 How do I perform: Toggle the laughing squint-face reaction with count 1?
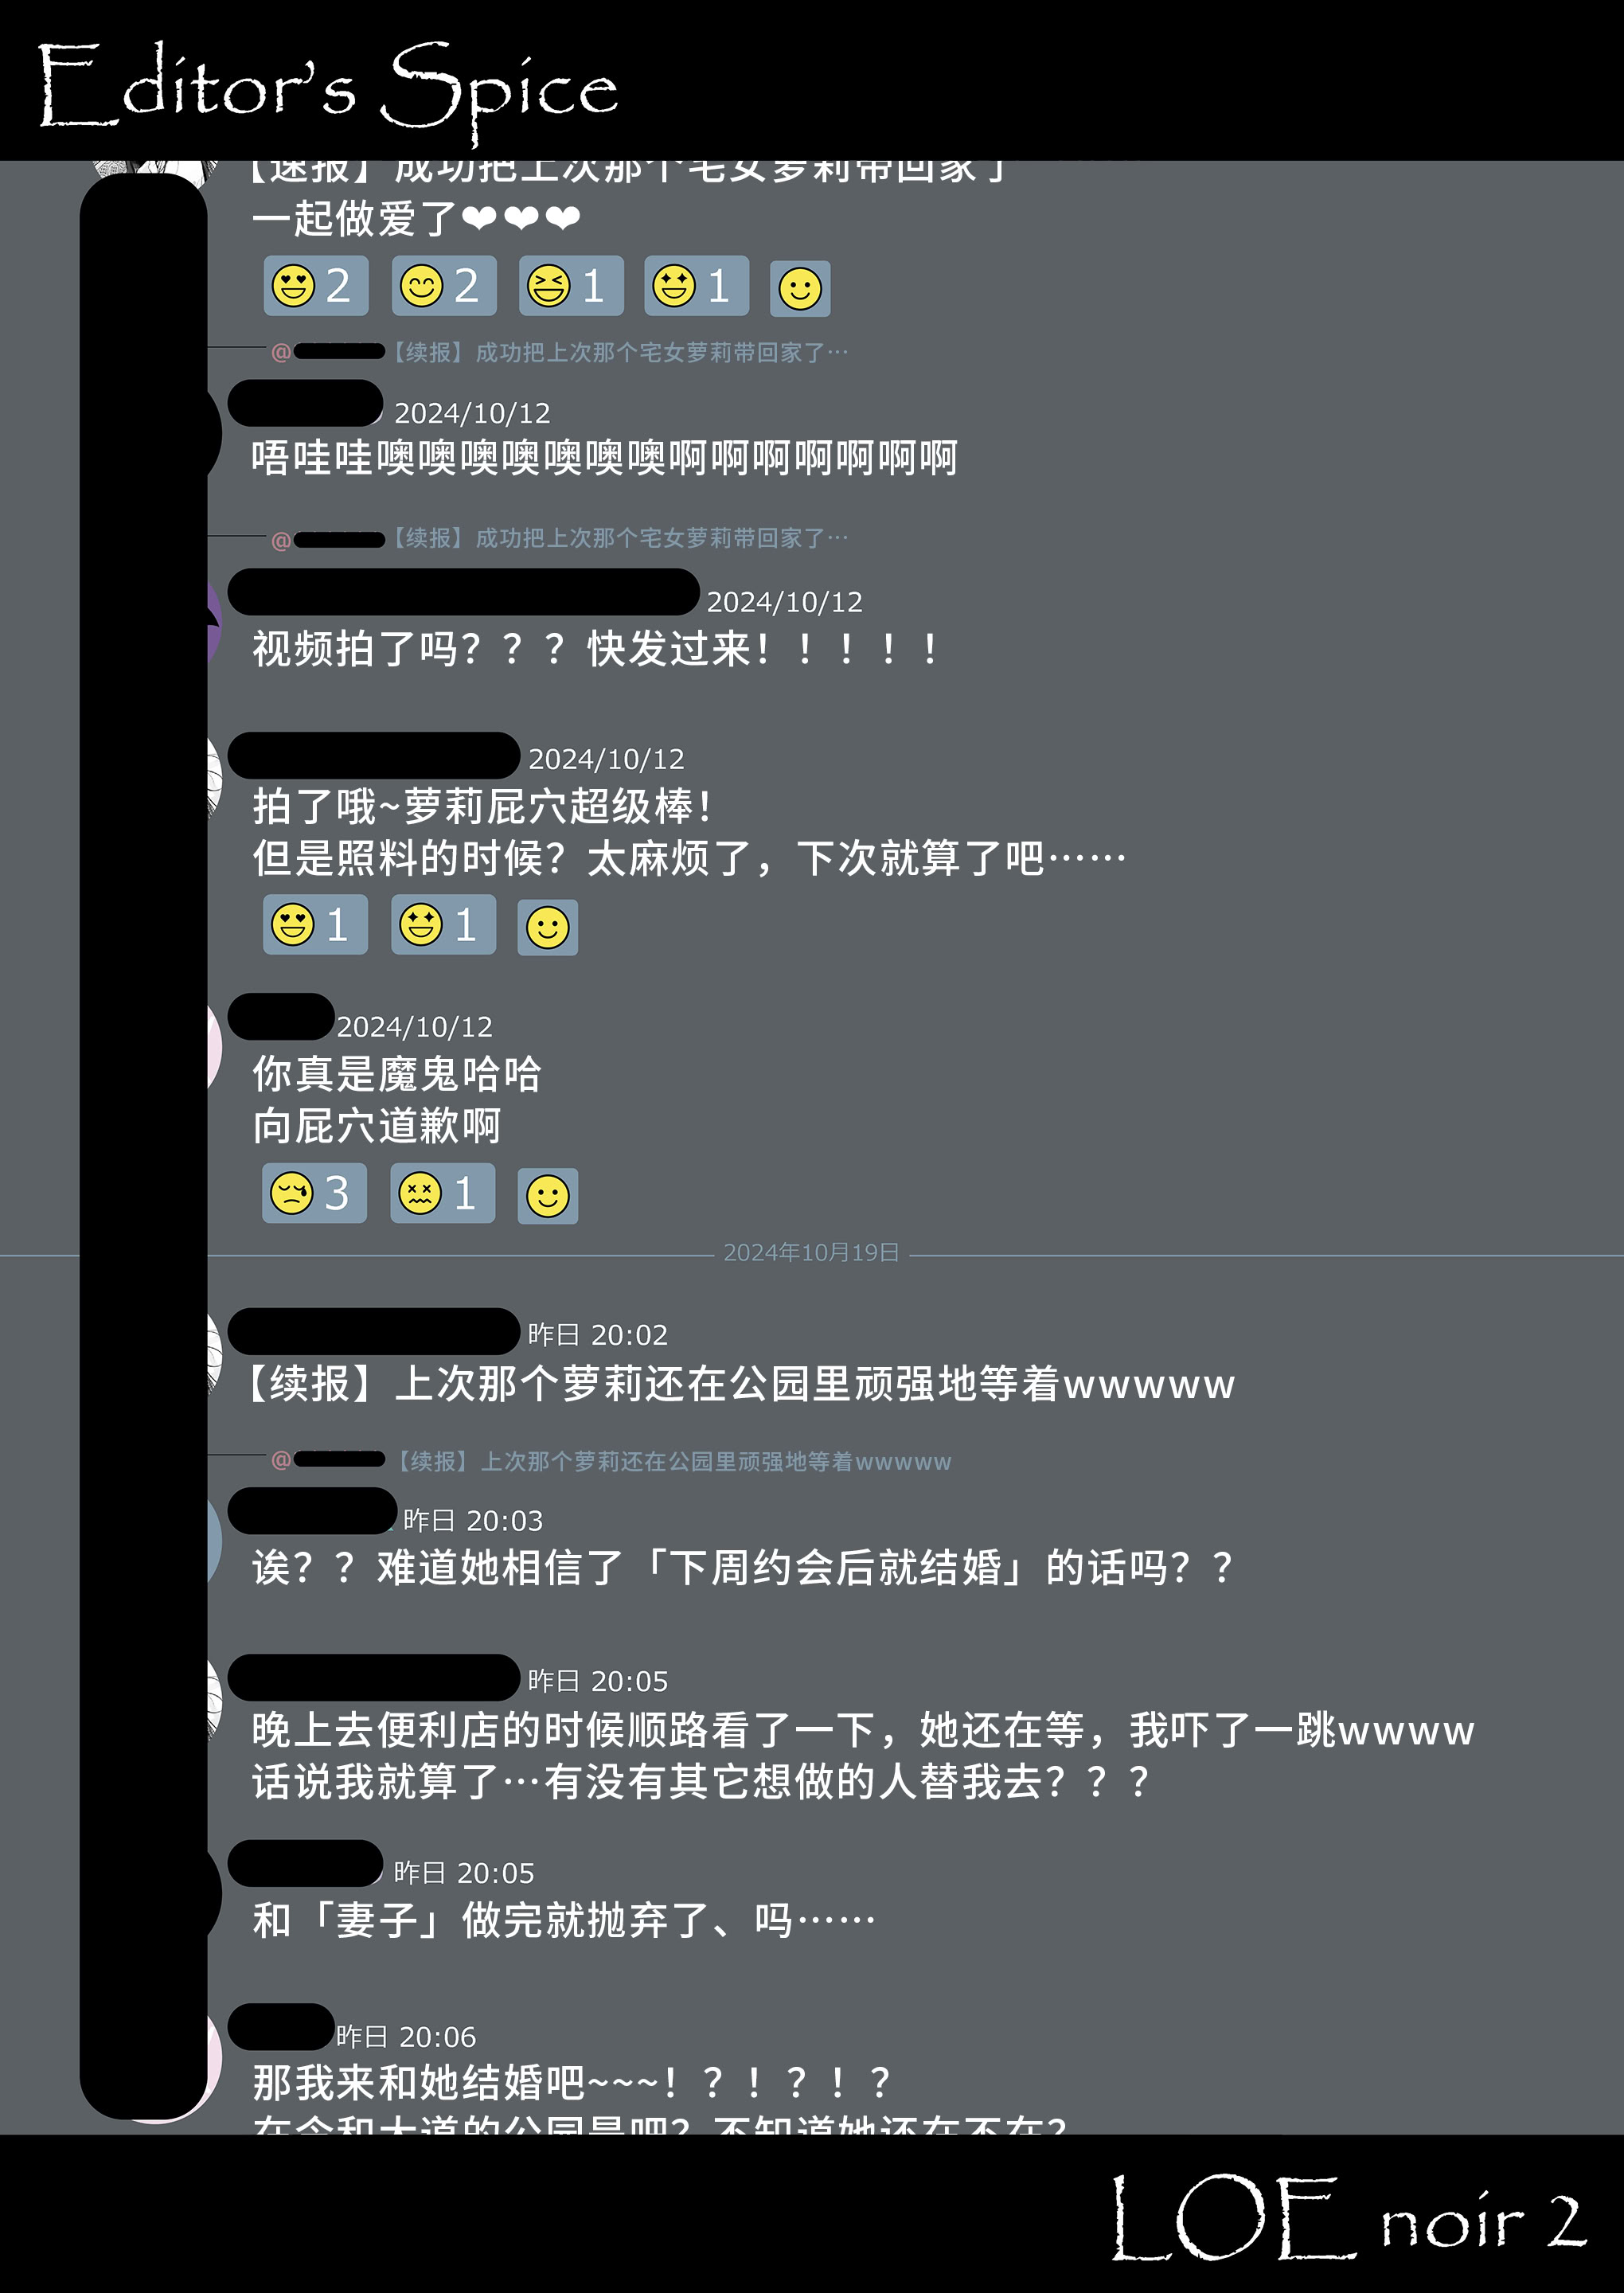pos(571,286)
